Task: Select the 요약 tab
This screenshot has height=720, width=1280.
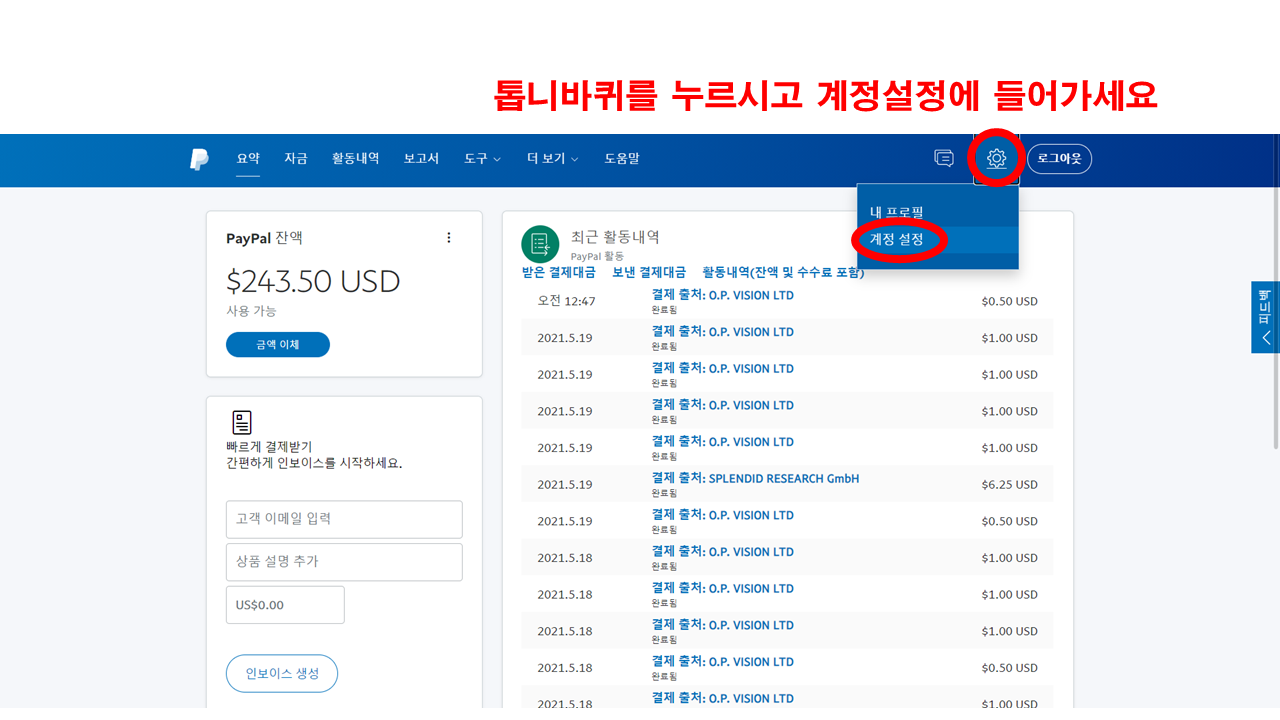Action: click(x=248, y=158)
